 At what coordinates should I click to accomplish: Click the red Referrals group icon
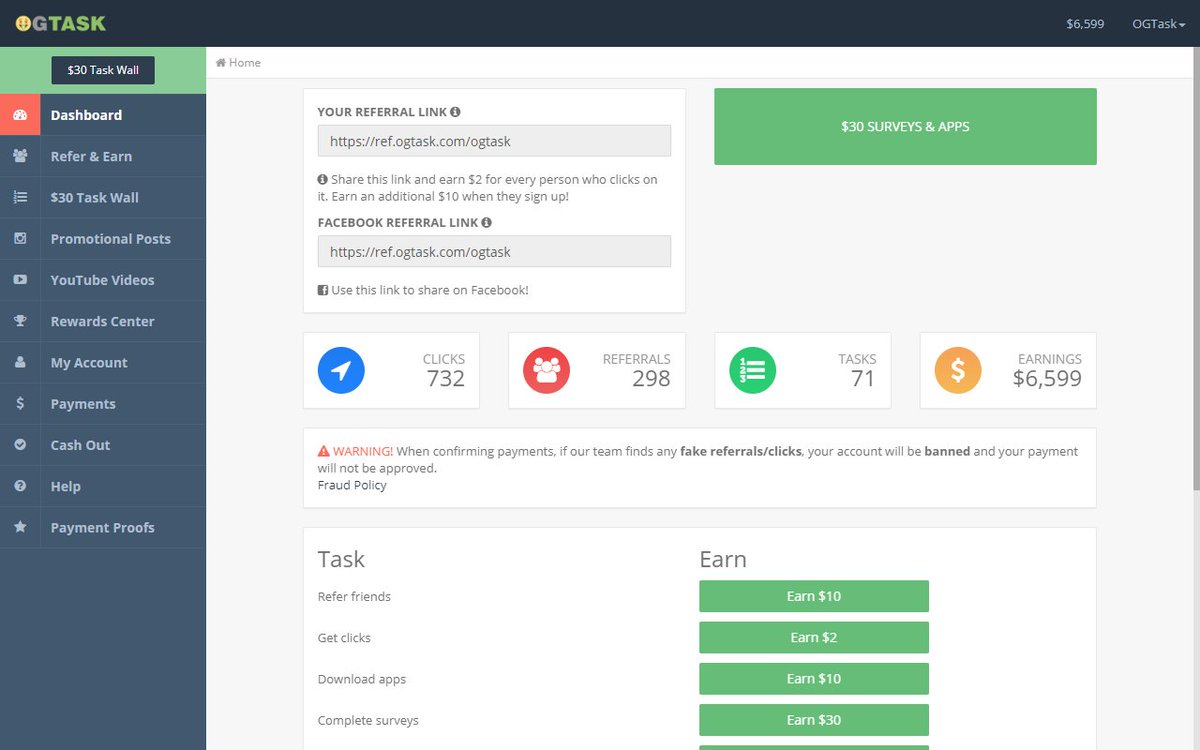pos(547,371)
